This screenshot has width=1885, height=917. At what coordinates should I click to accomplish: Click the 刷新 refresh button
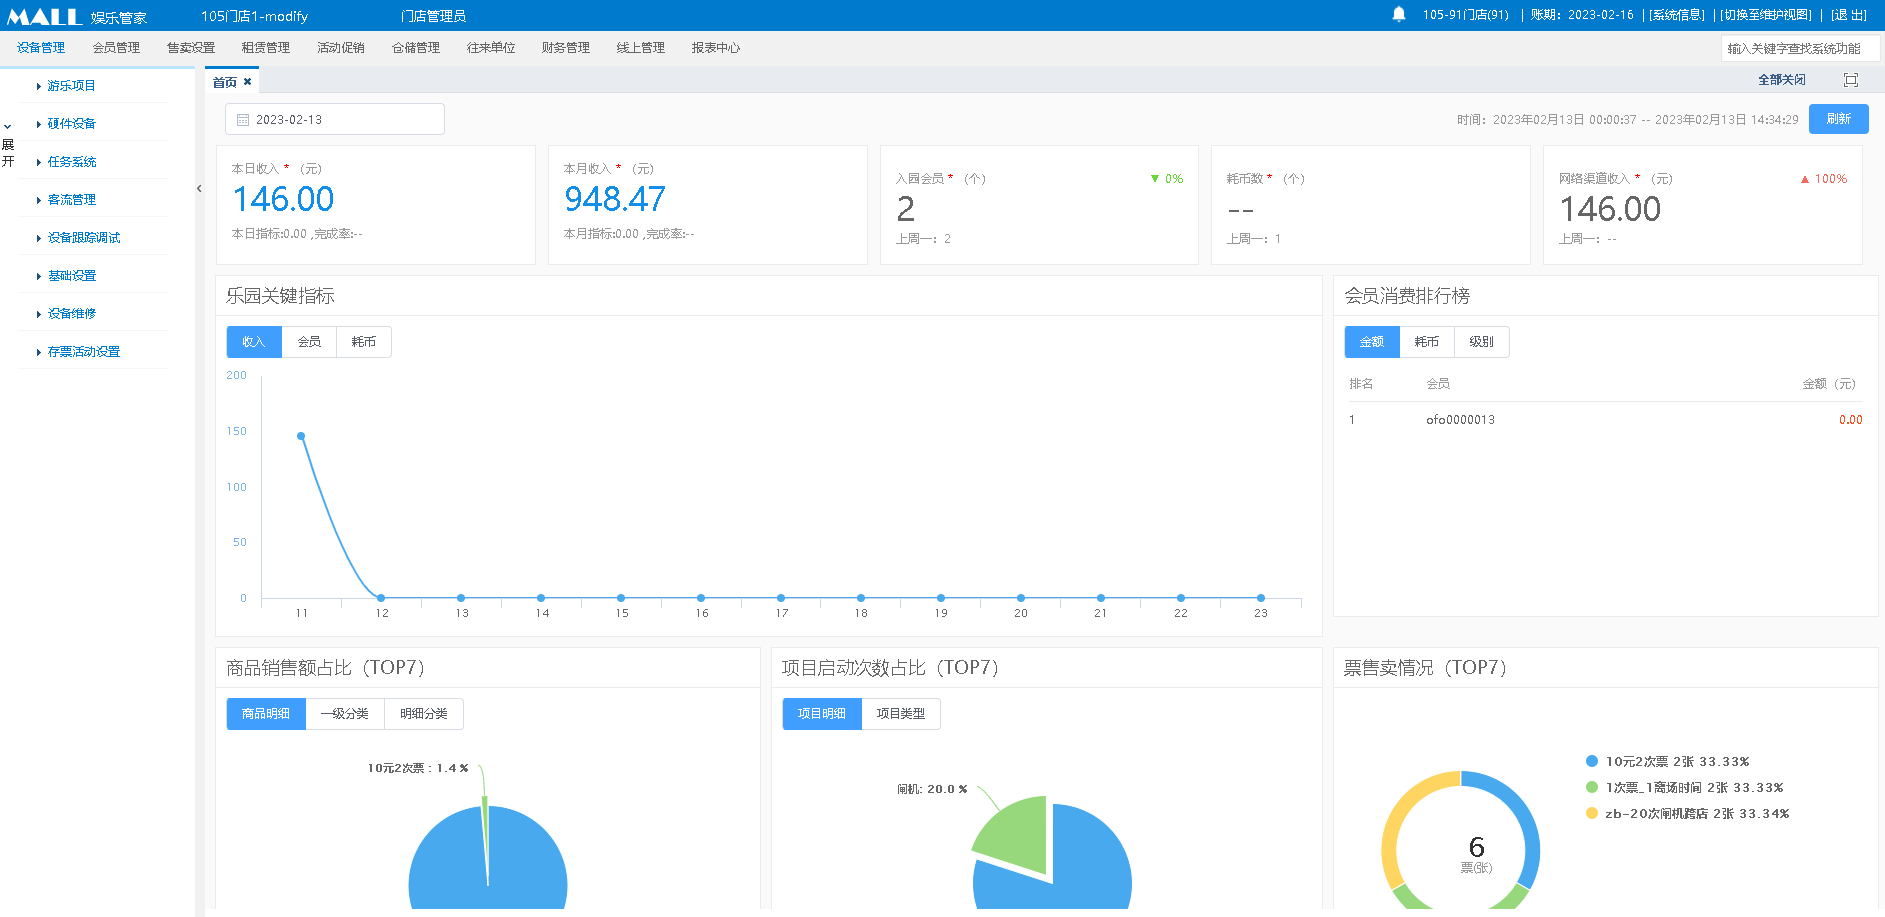click(x=1839, y=119)
